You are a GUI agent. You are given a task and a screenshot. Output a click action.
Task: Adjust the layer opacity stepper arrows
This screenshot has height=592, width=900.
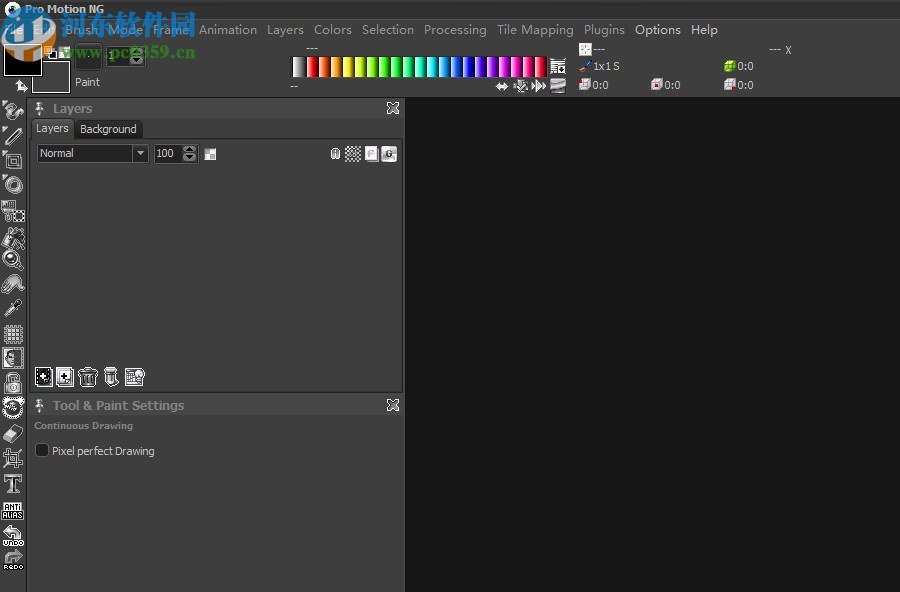point(189,153)
